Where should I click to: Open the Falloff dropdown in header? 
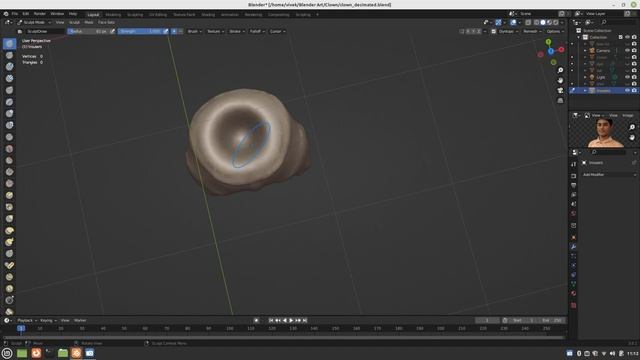[257, 31]
